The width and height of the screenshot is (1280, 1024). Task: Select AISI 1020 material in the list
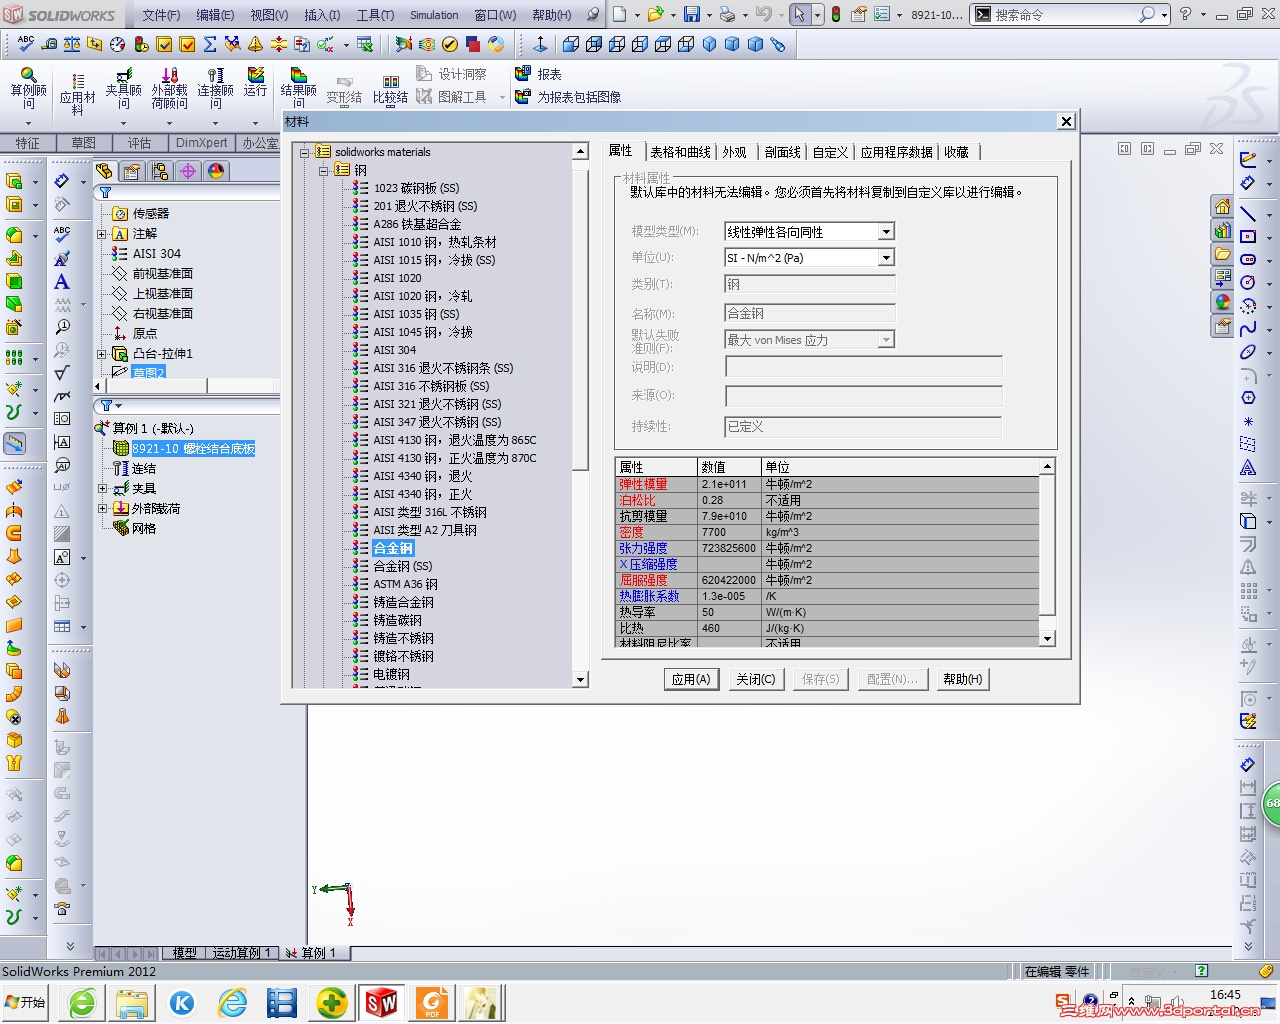397,278
